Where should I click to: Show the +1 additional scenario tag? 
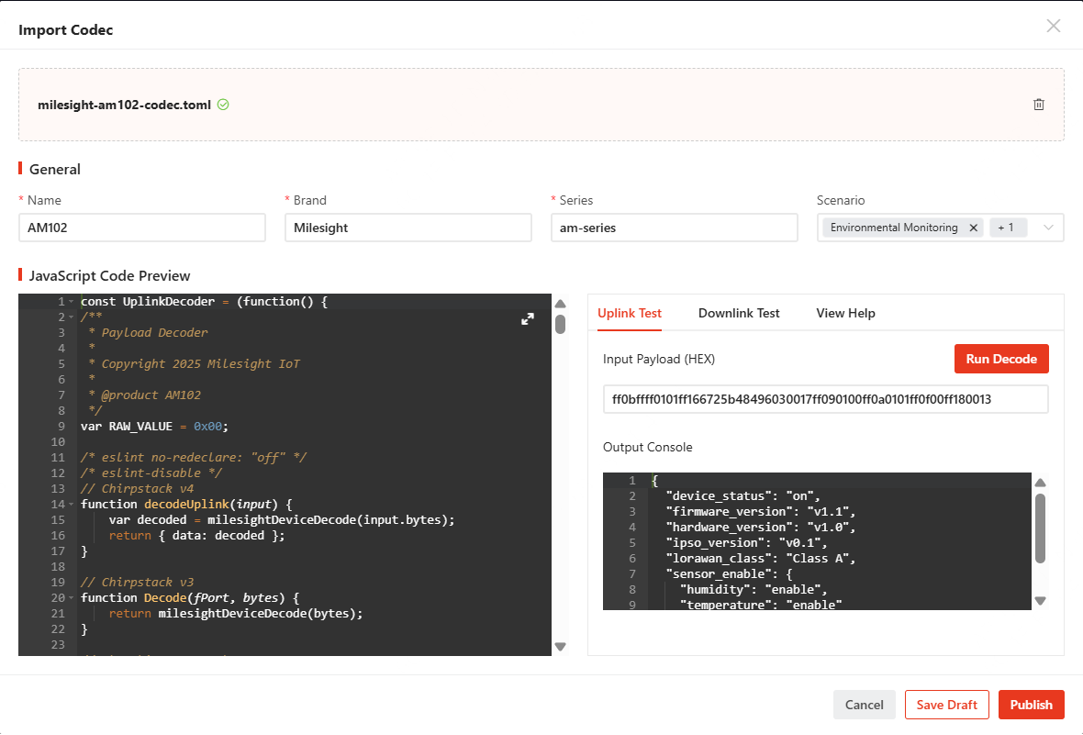[1006, 227]
